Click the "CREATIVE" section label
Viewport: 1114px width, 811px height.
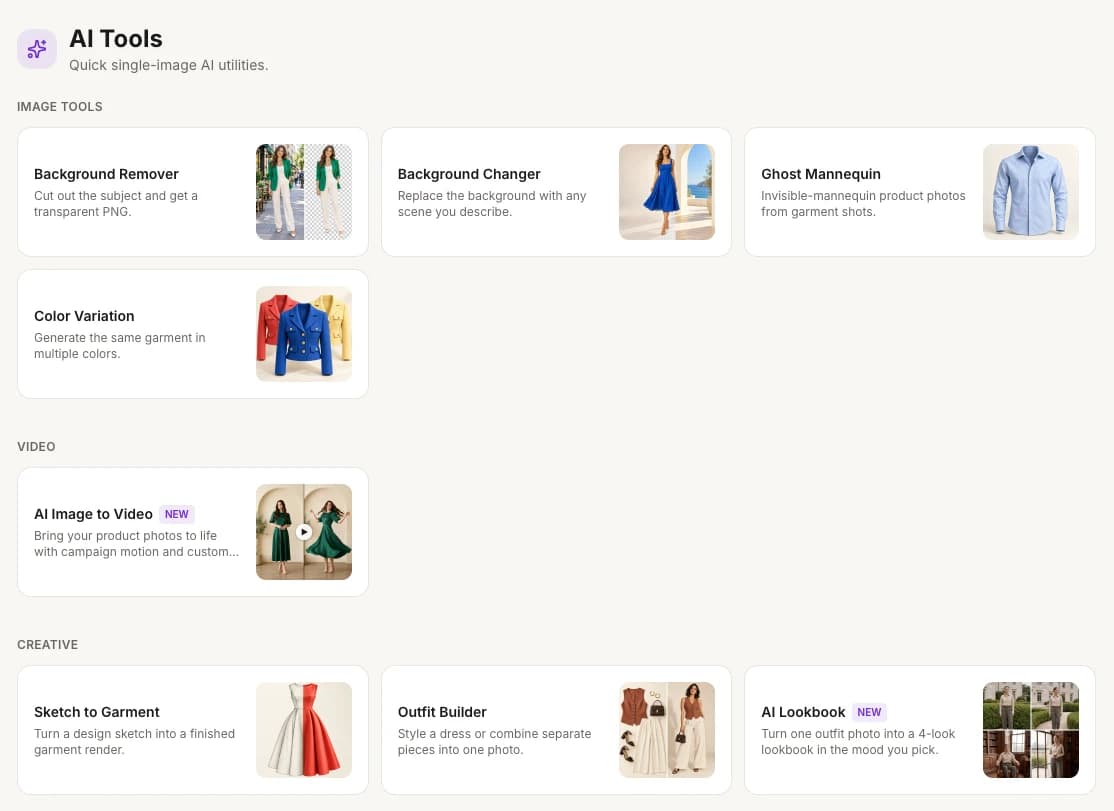[48, 645]
